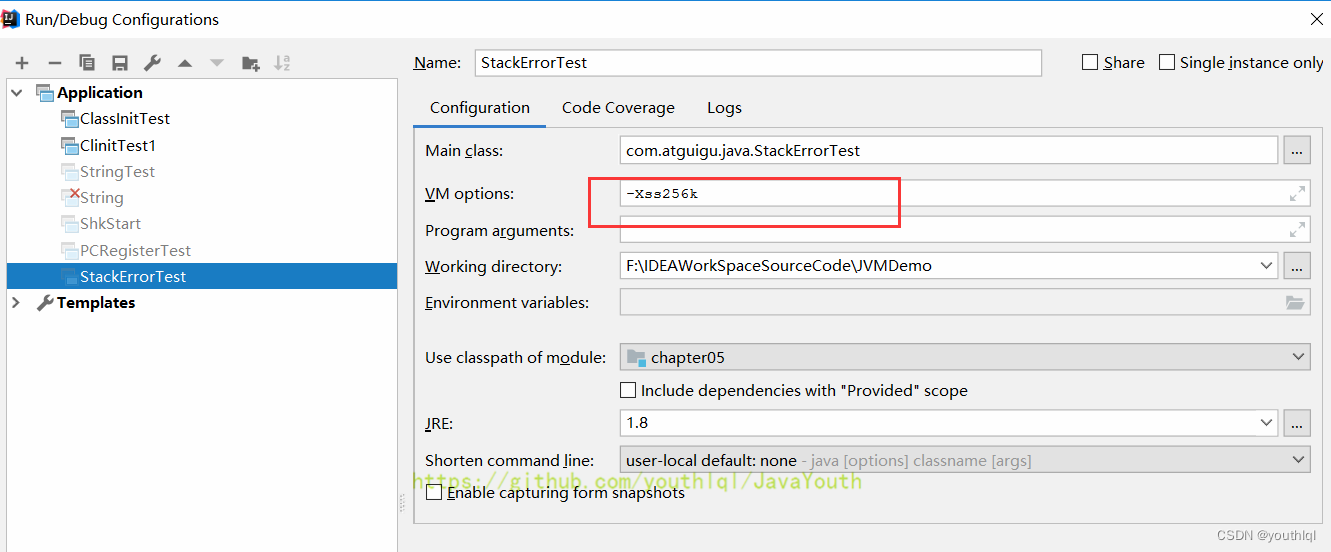
Task: Click the Environment variables field
Action: click(965, 302)
